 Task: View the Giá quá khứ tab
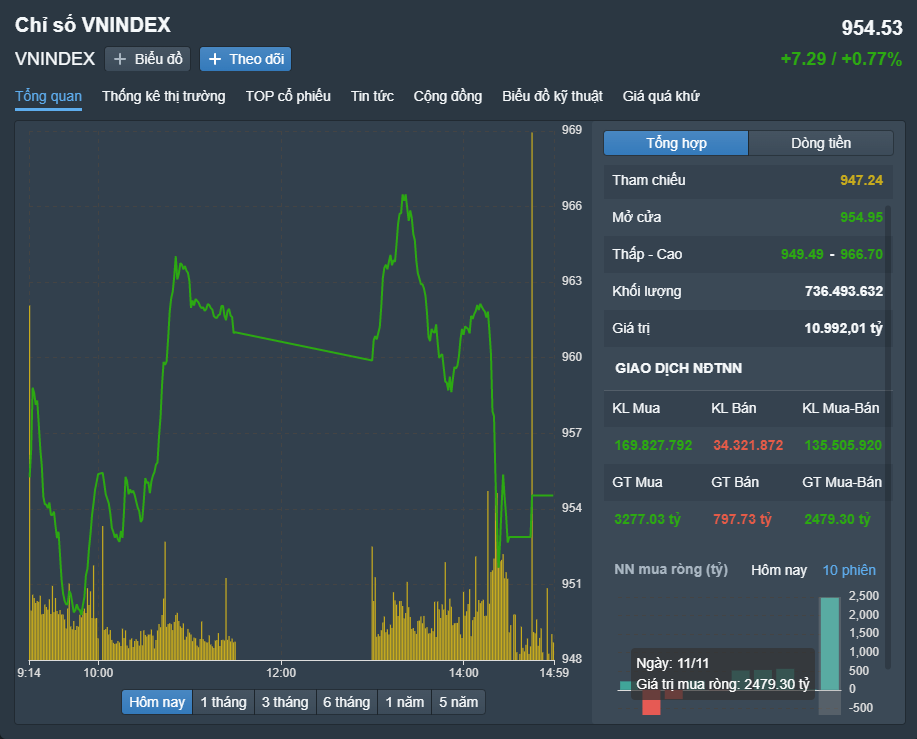click(661, 96)
